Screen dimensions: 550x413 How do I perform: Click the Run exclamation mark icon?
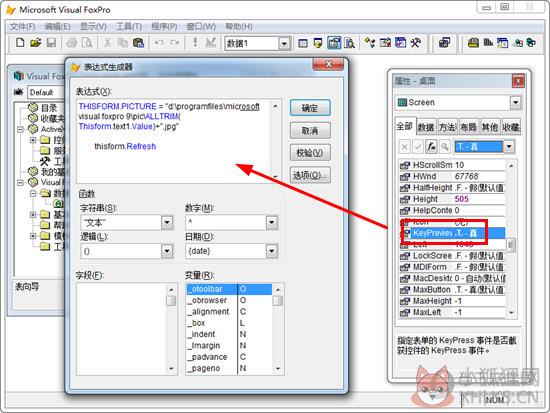pyautogui.click(x=195, y=43)
